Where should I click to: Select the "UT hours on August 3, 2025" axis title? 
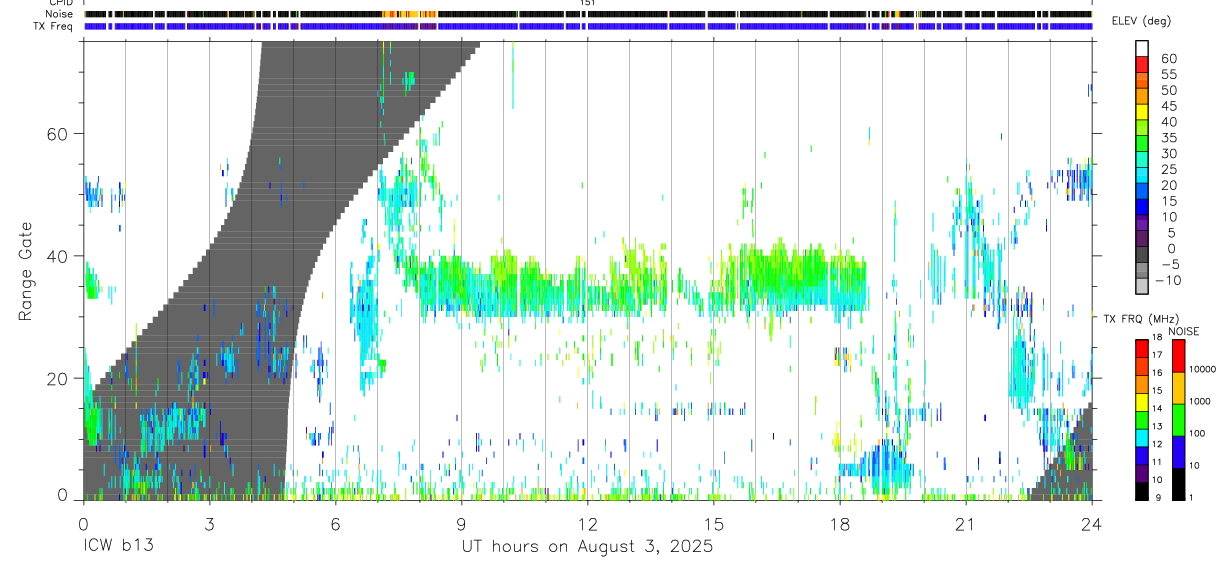click(x=587, y=547)
